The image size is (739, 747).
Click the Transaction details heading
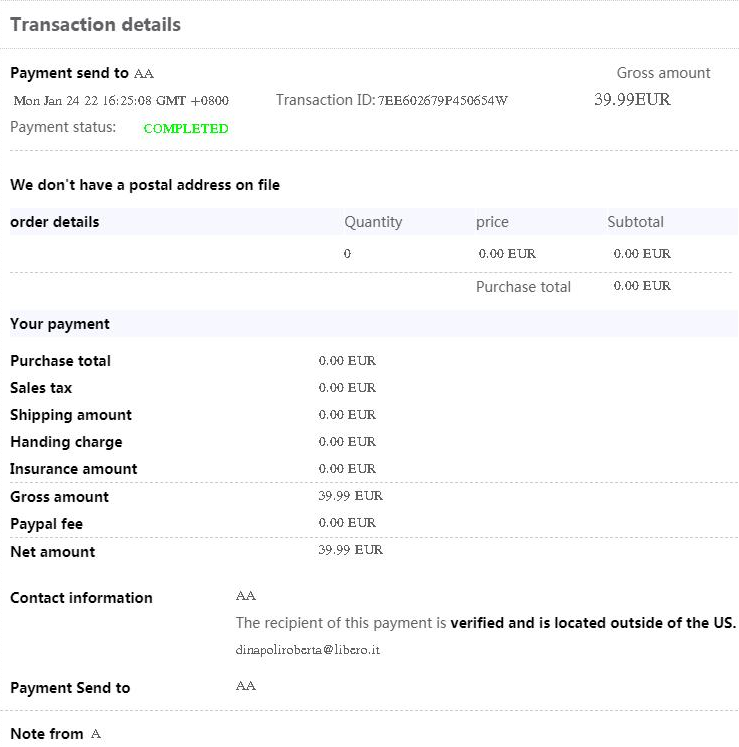[96, 25]
